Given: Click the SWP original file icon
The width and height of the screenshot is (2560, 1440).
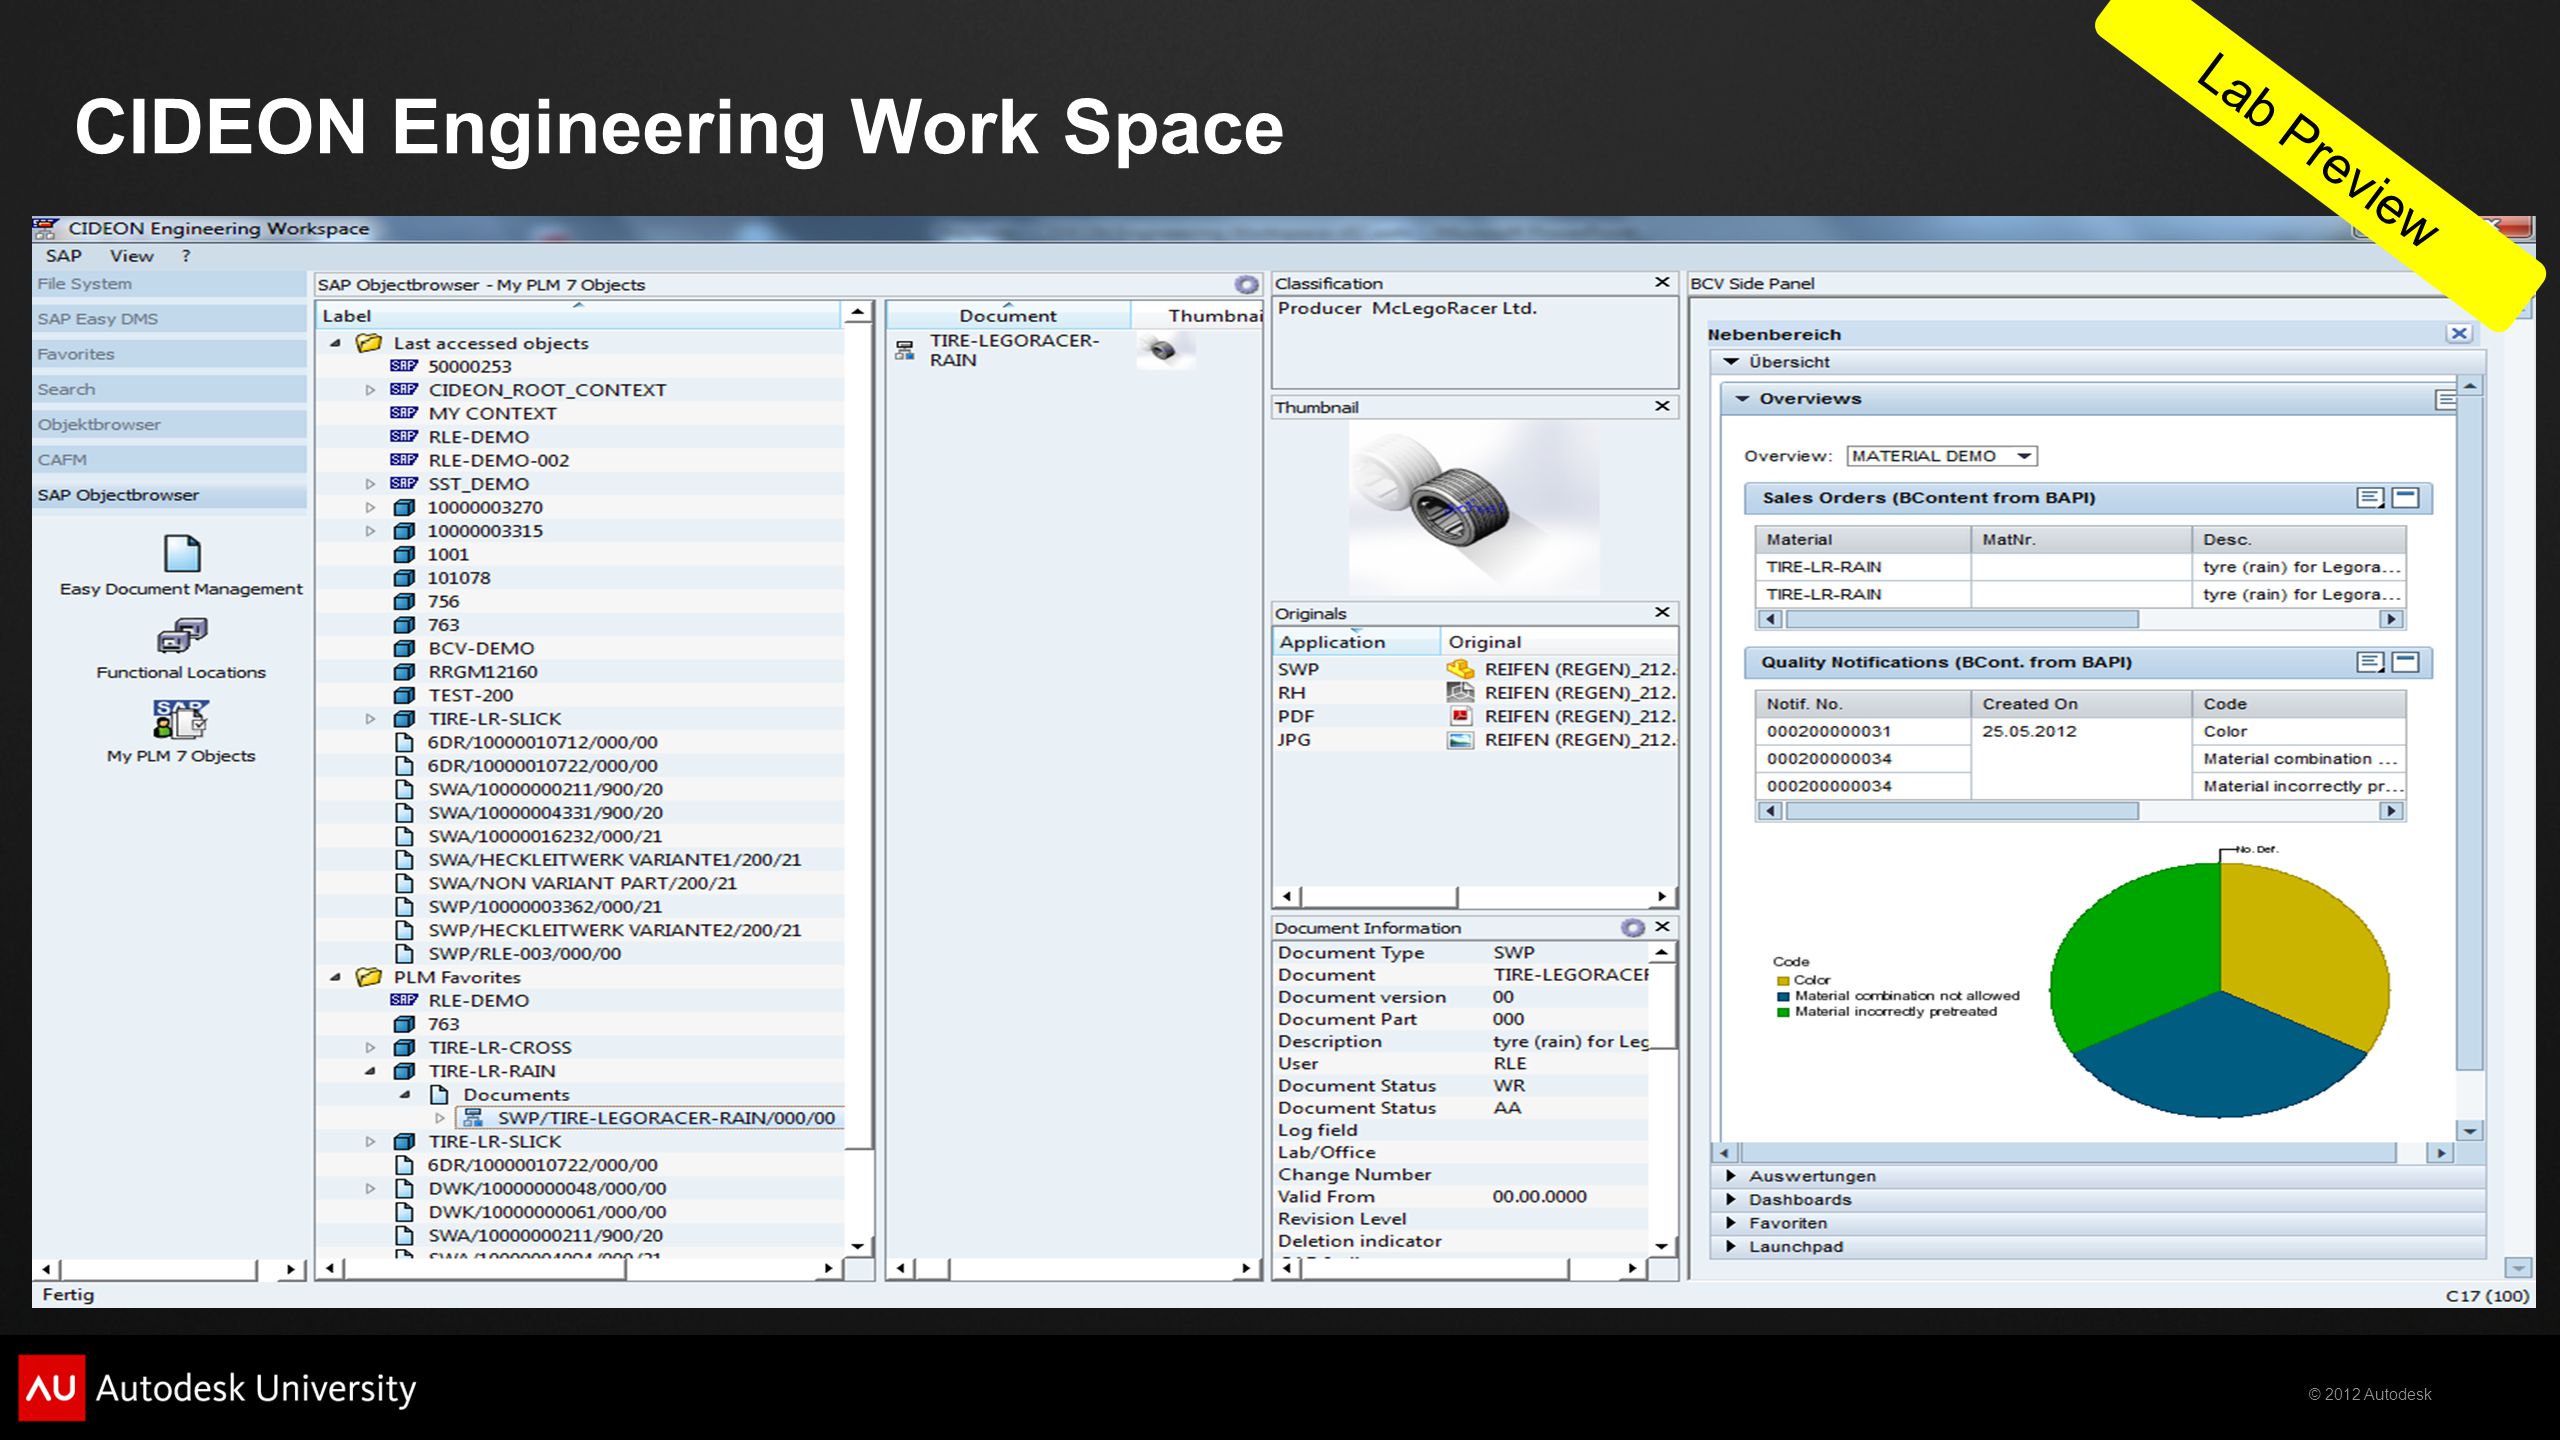Looking at the screenshot, I should (1460, 669).
